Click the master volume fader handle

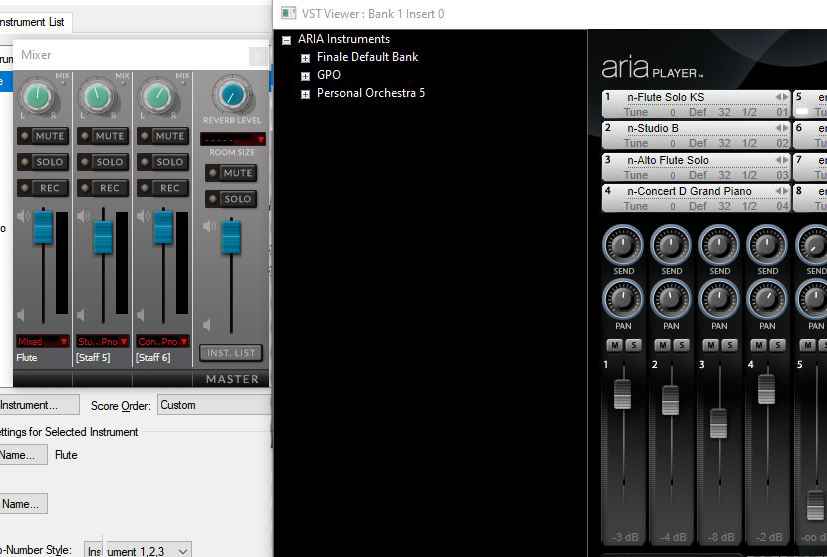231,236
